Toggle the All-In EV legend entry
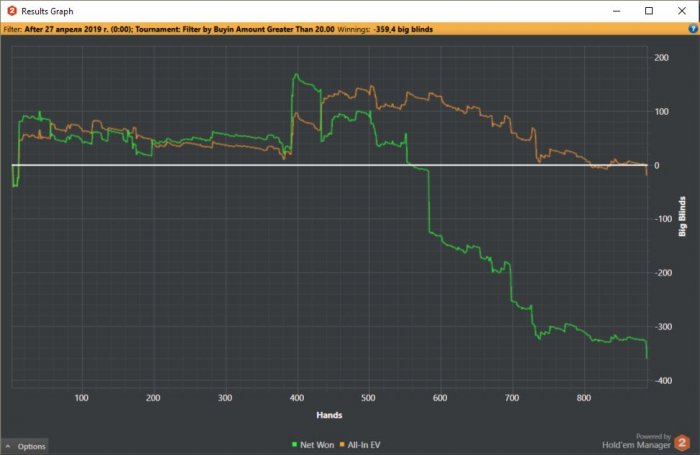The height and width of the screenshot is (455, 700). 360,445
